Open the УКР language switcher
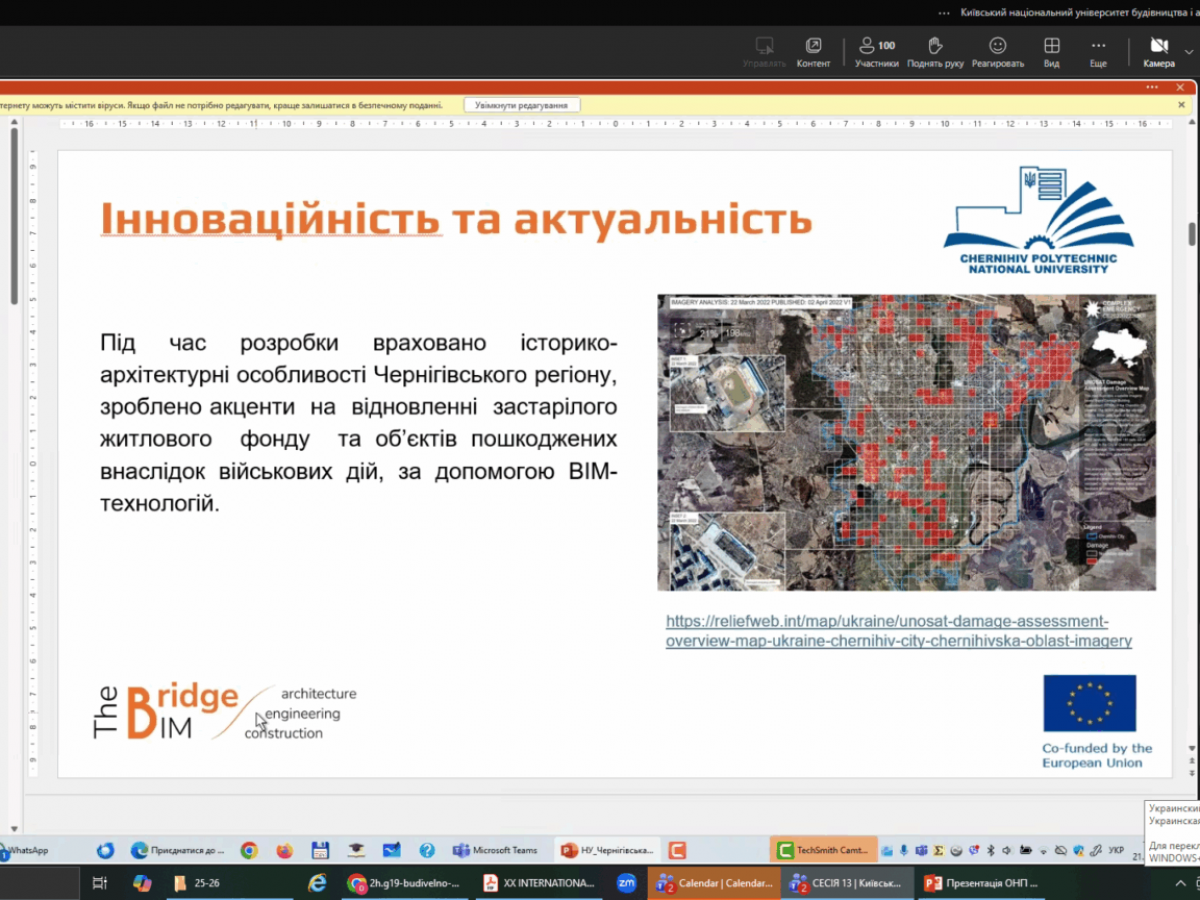 (1117, 850)
